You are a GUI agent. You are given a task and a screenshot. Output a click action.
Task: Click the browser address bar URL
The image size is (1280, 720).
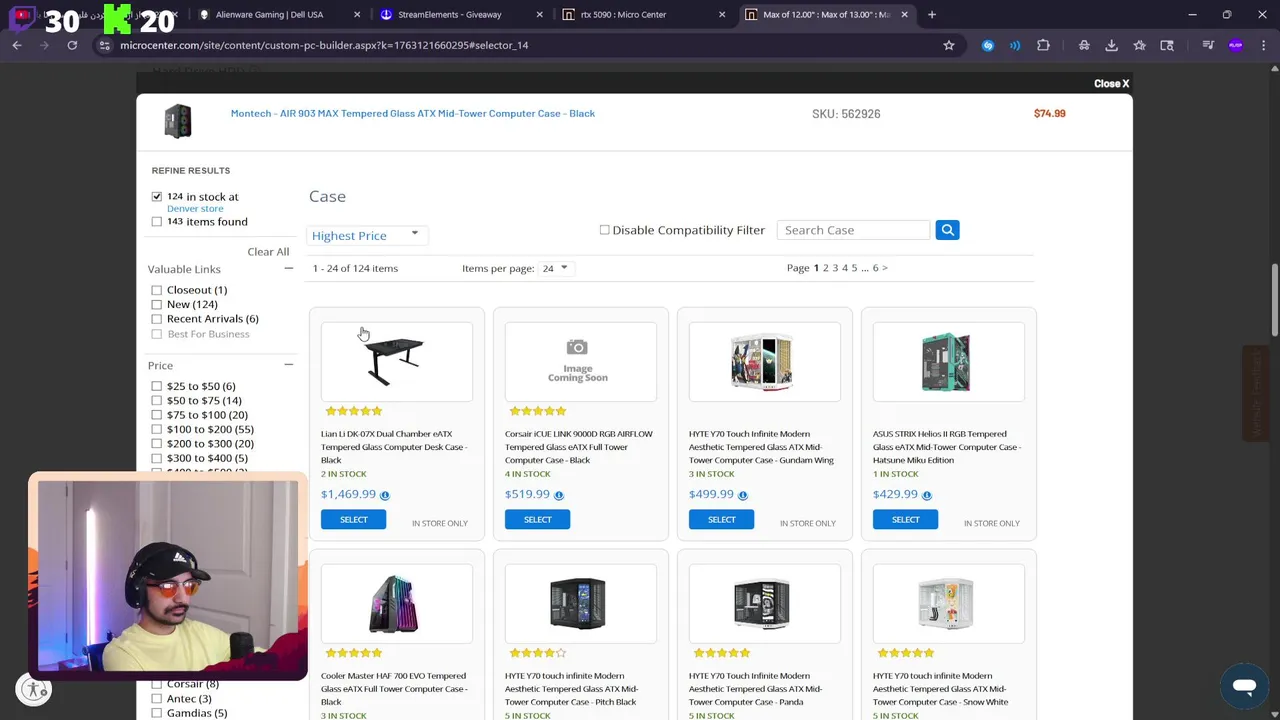(324, 45)
